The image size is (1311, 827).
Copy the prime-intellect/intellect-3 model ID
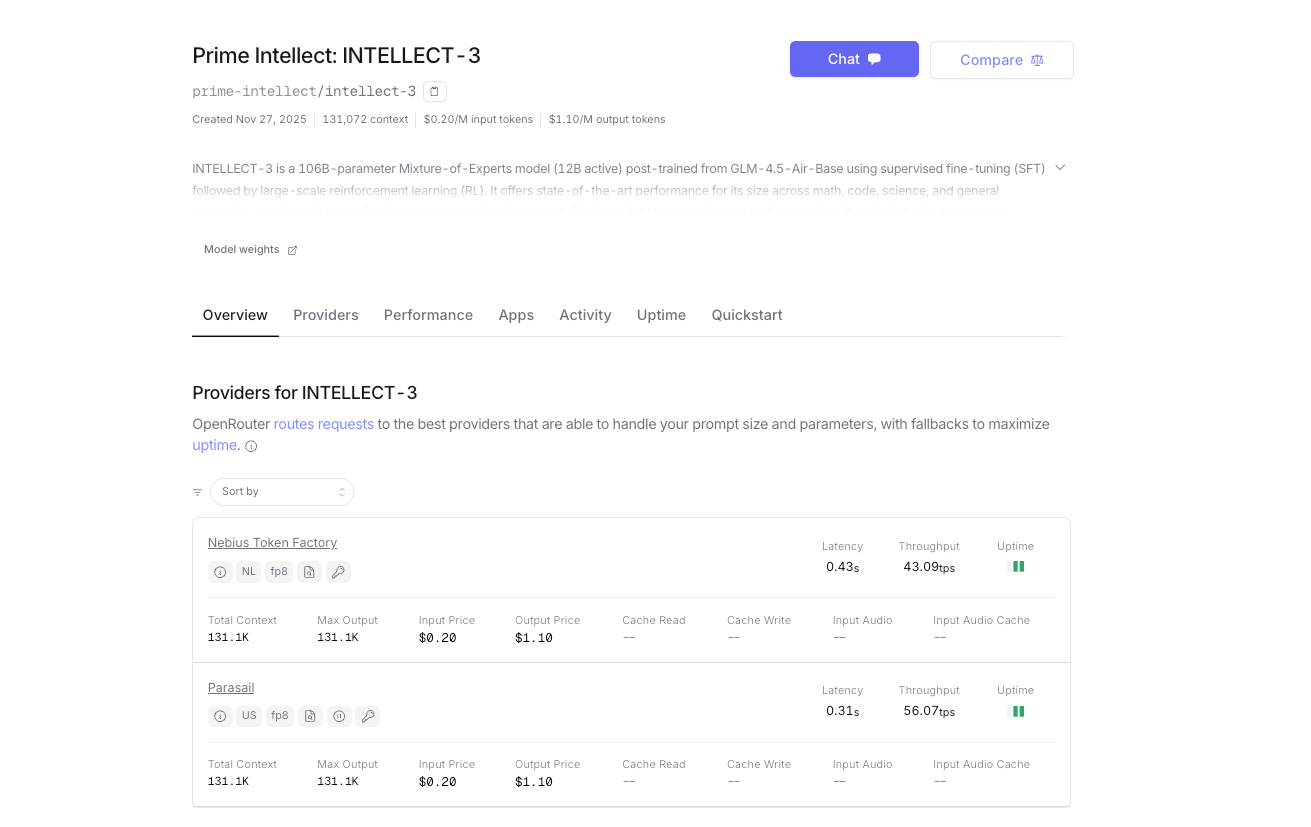coord(434,92)
